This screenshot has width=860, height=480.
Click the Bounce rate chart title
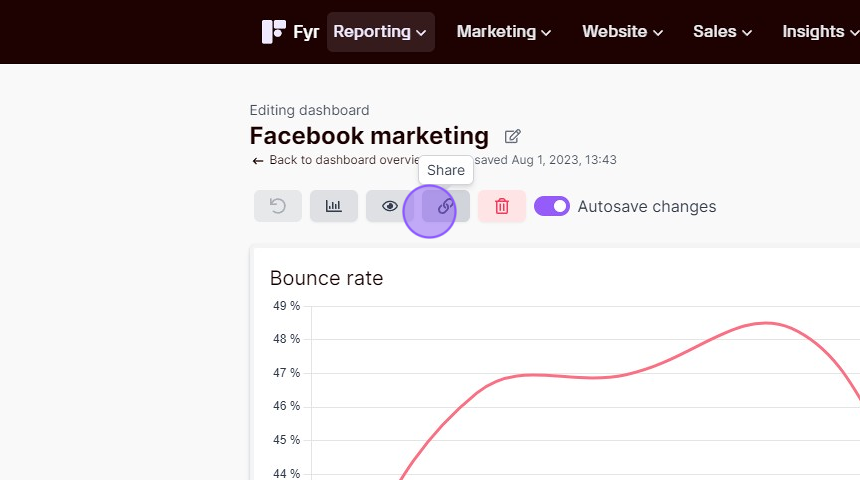(x=326, y=278)
